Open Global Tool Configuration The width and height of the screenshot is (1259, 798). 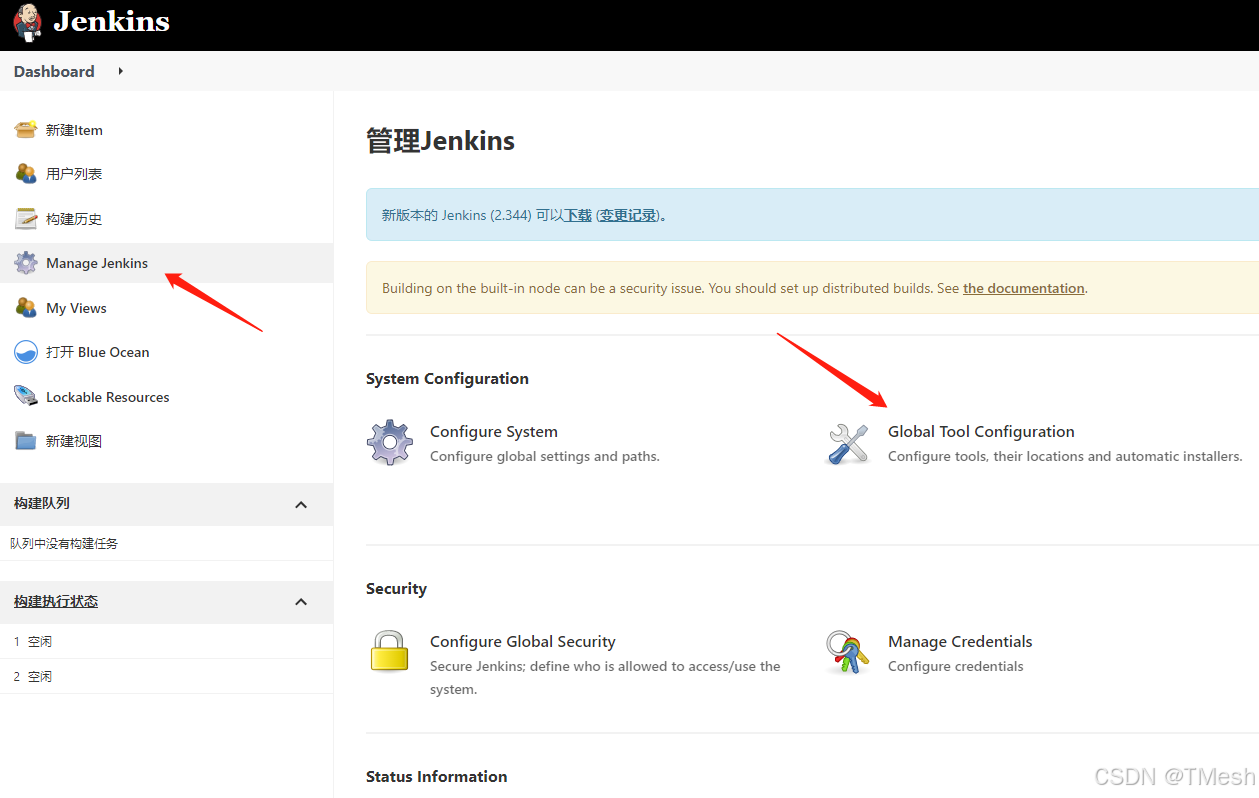tap(981, 432)
